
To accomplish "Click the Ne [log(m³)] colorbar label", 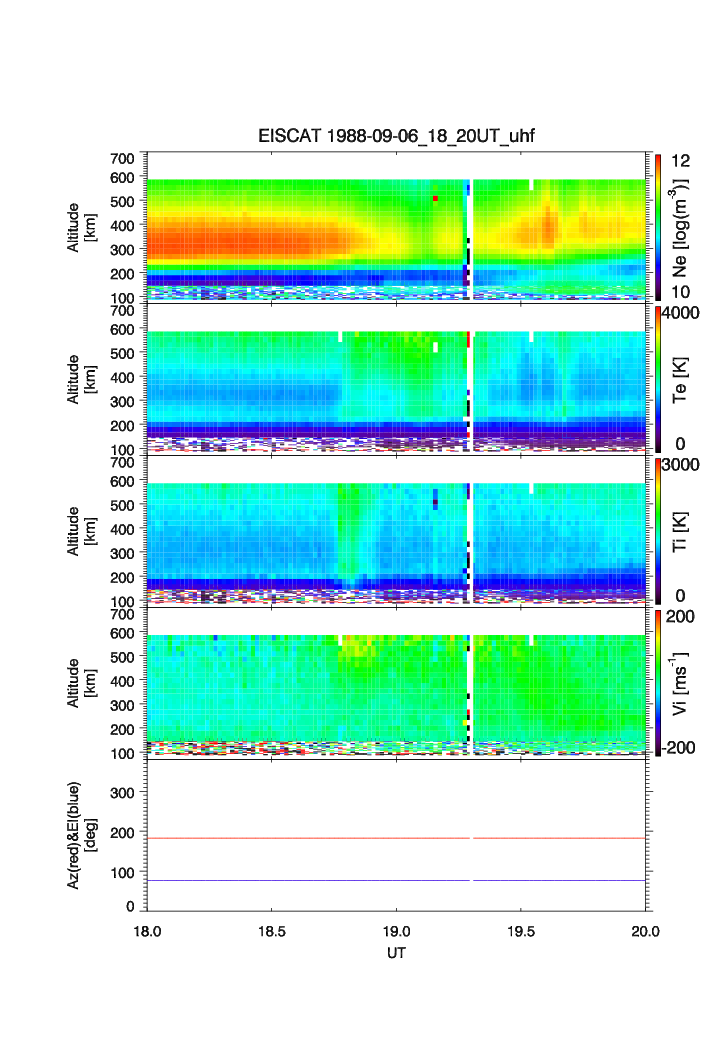I will tap(685, 226).
